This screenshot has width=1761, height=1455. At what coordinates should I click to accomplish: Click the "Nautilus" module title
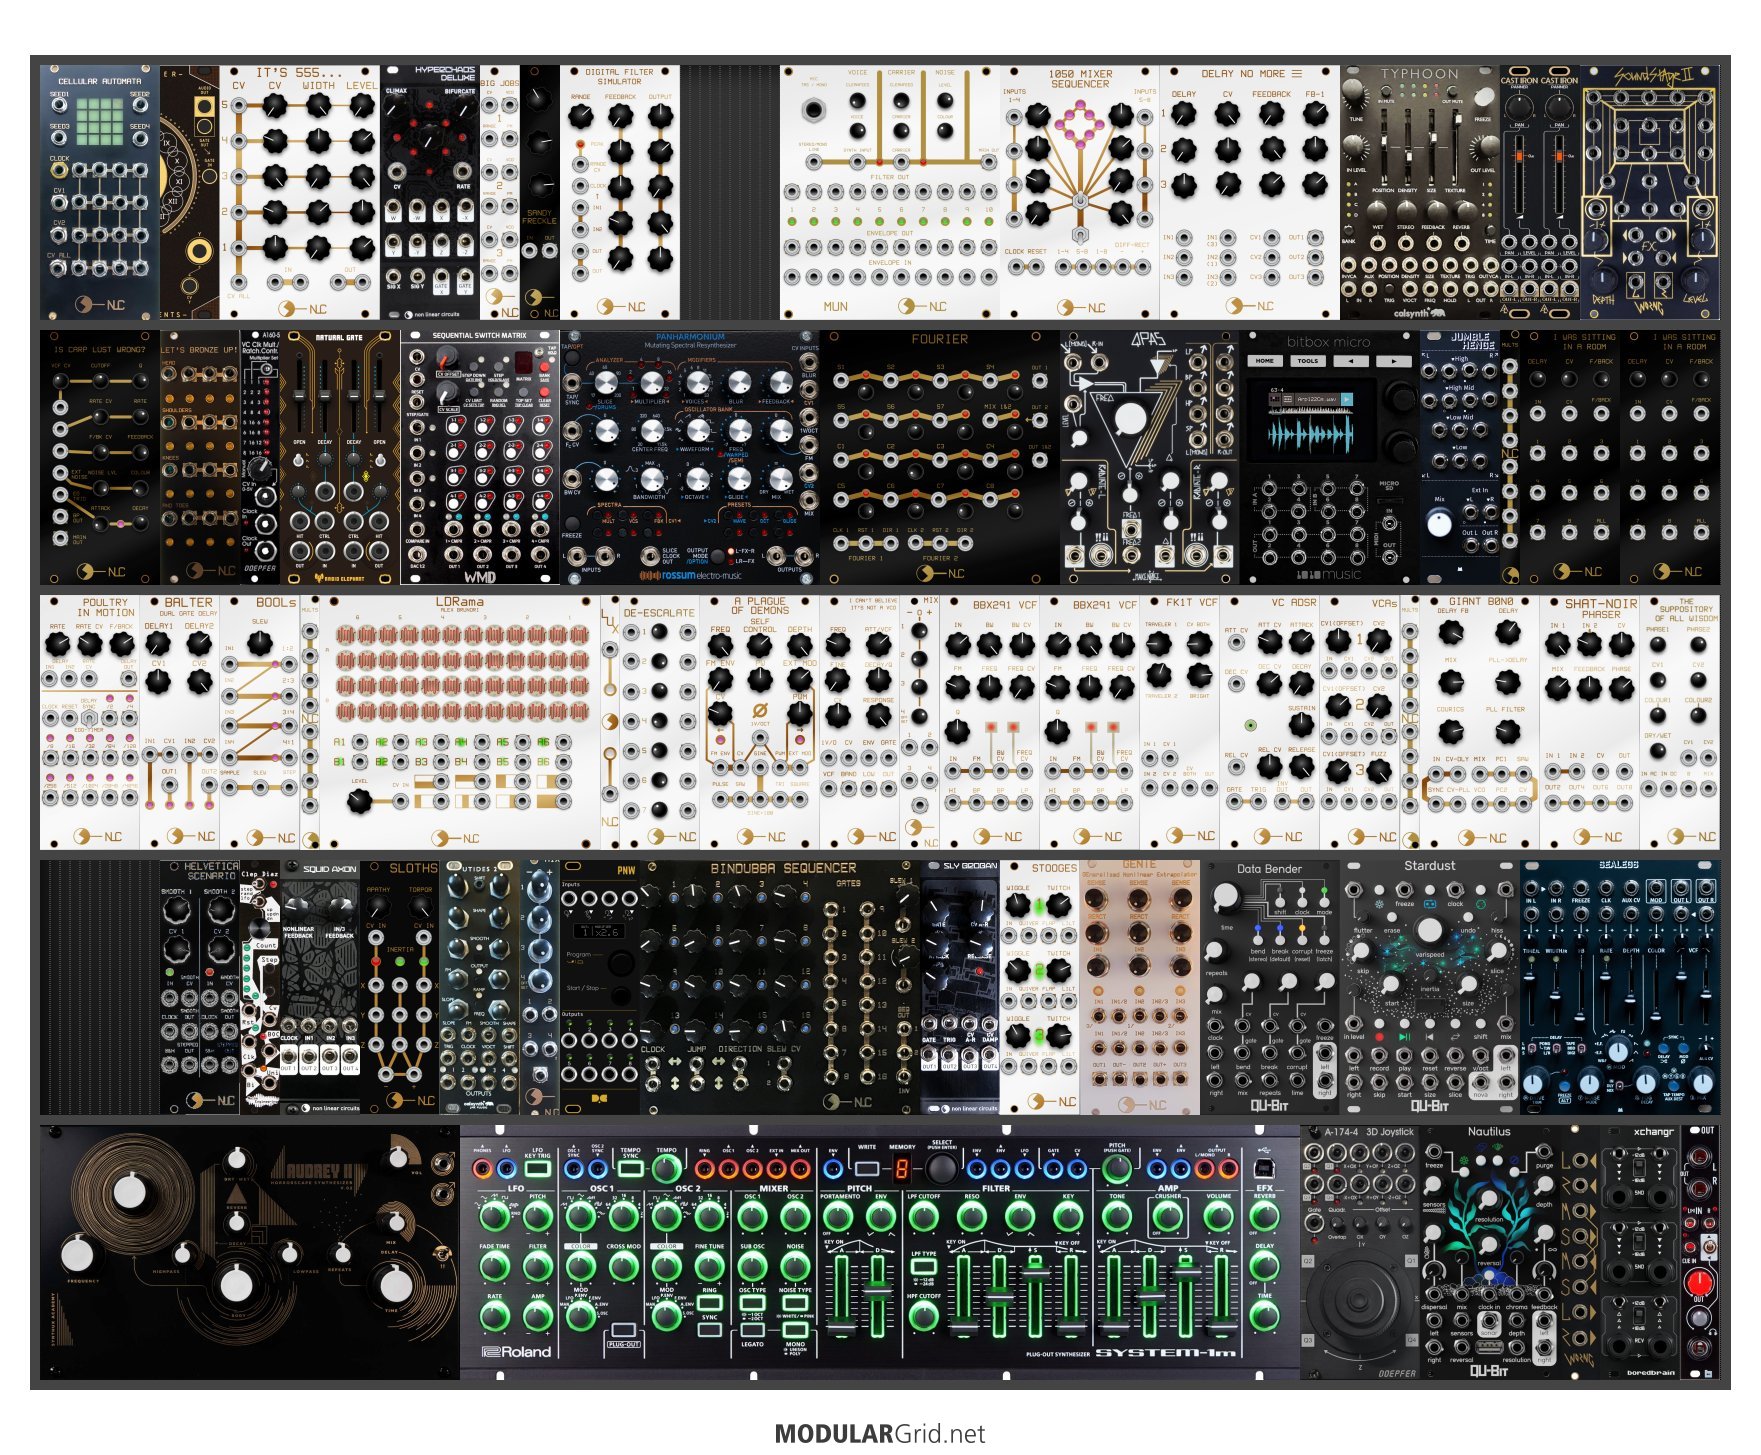coord(1489,1131)
